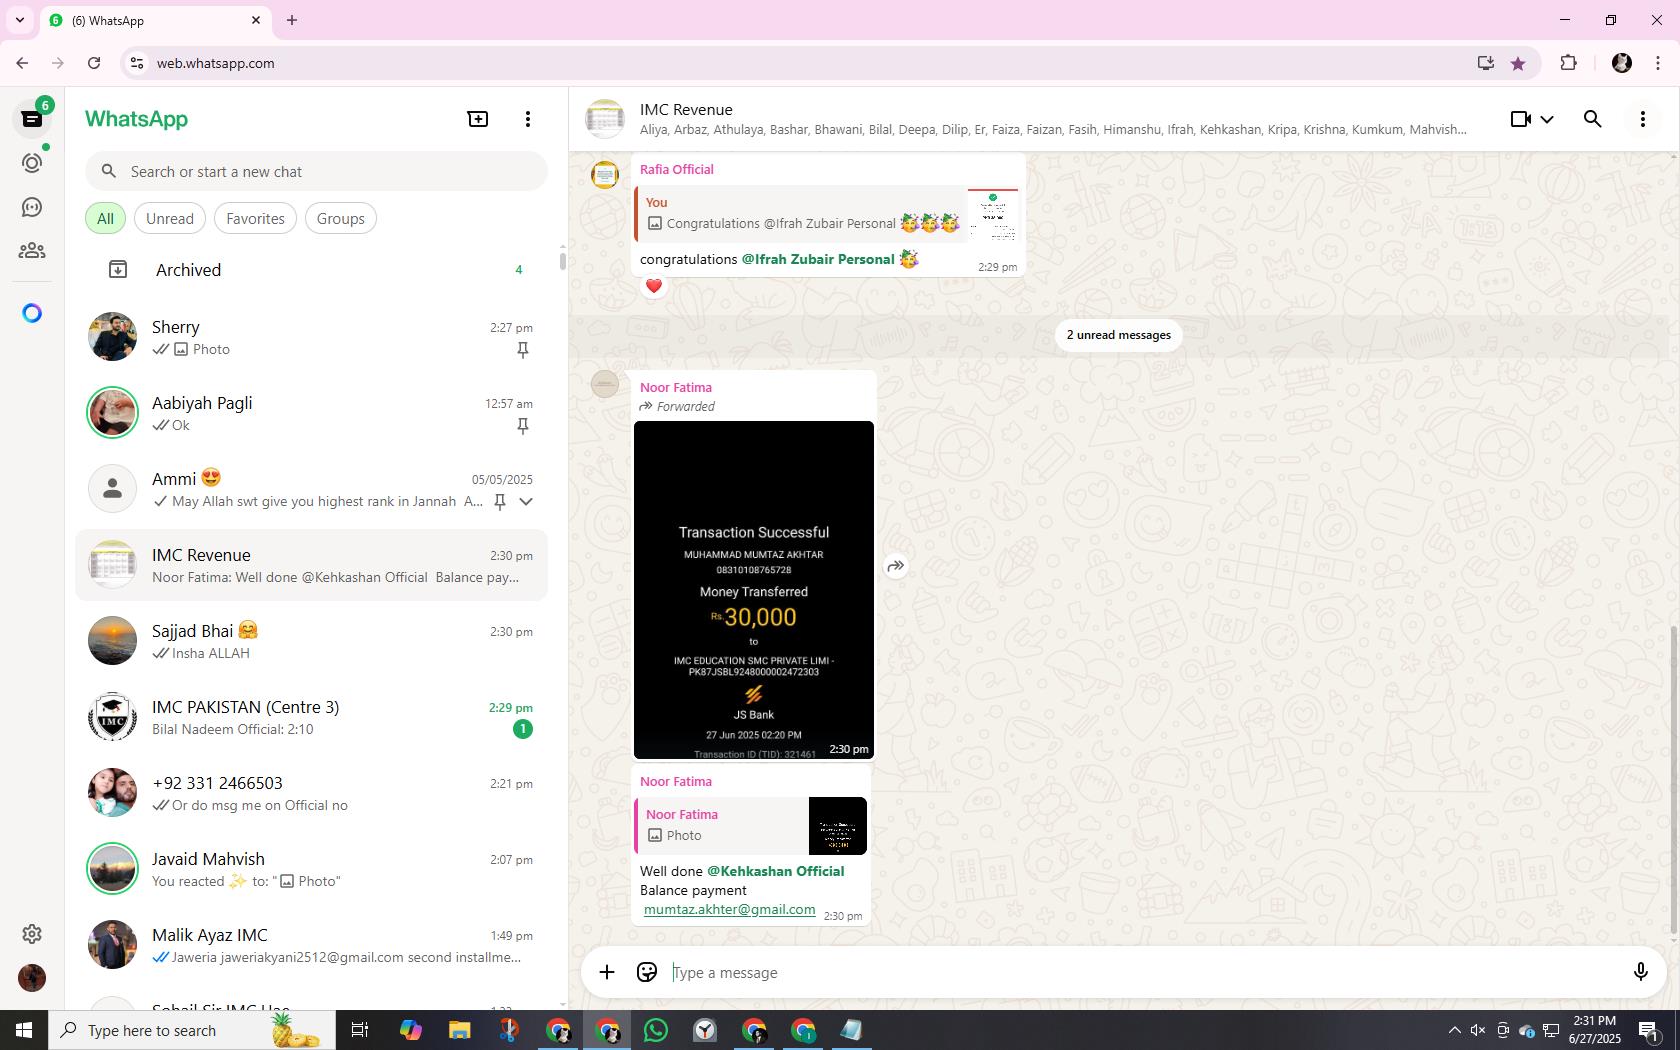Open the Malik Ayaz IMC chat
1680x1050 pixels.
(312, 945)
